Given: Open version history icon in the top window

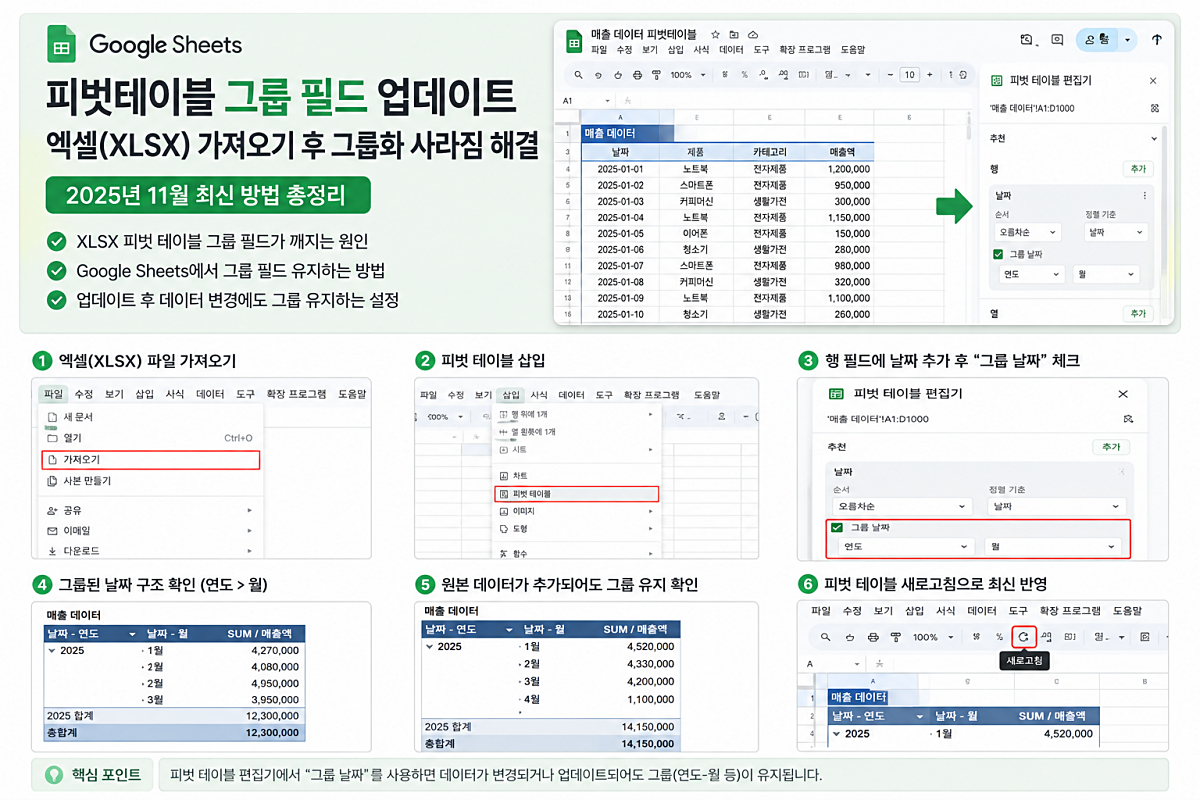Looking at the screenshot, I should pyautogui.click(x=1026, y=40).
